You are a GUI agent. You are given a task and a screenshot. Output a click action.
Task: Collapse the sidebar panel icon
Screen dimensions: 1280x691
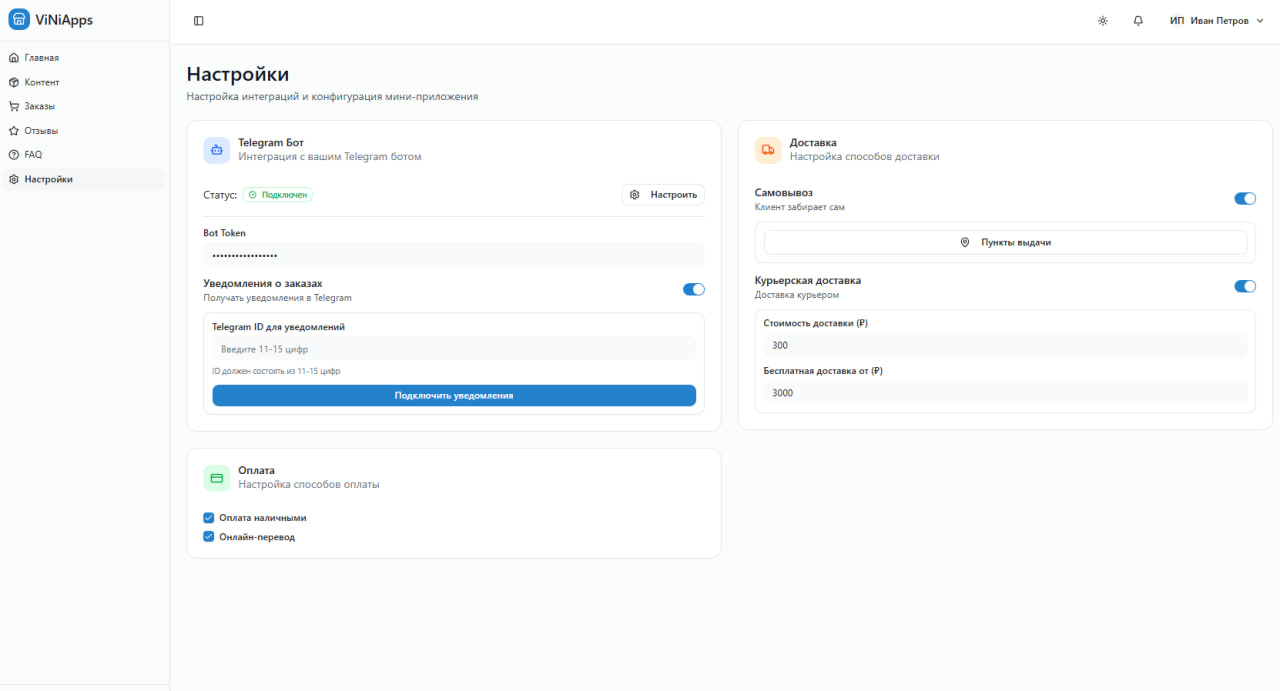pyautogui.click(x=199, y=21)
